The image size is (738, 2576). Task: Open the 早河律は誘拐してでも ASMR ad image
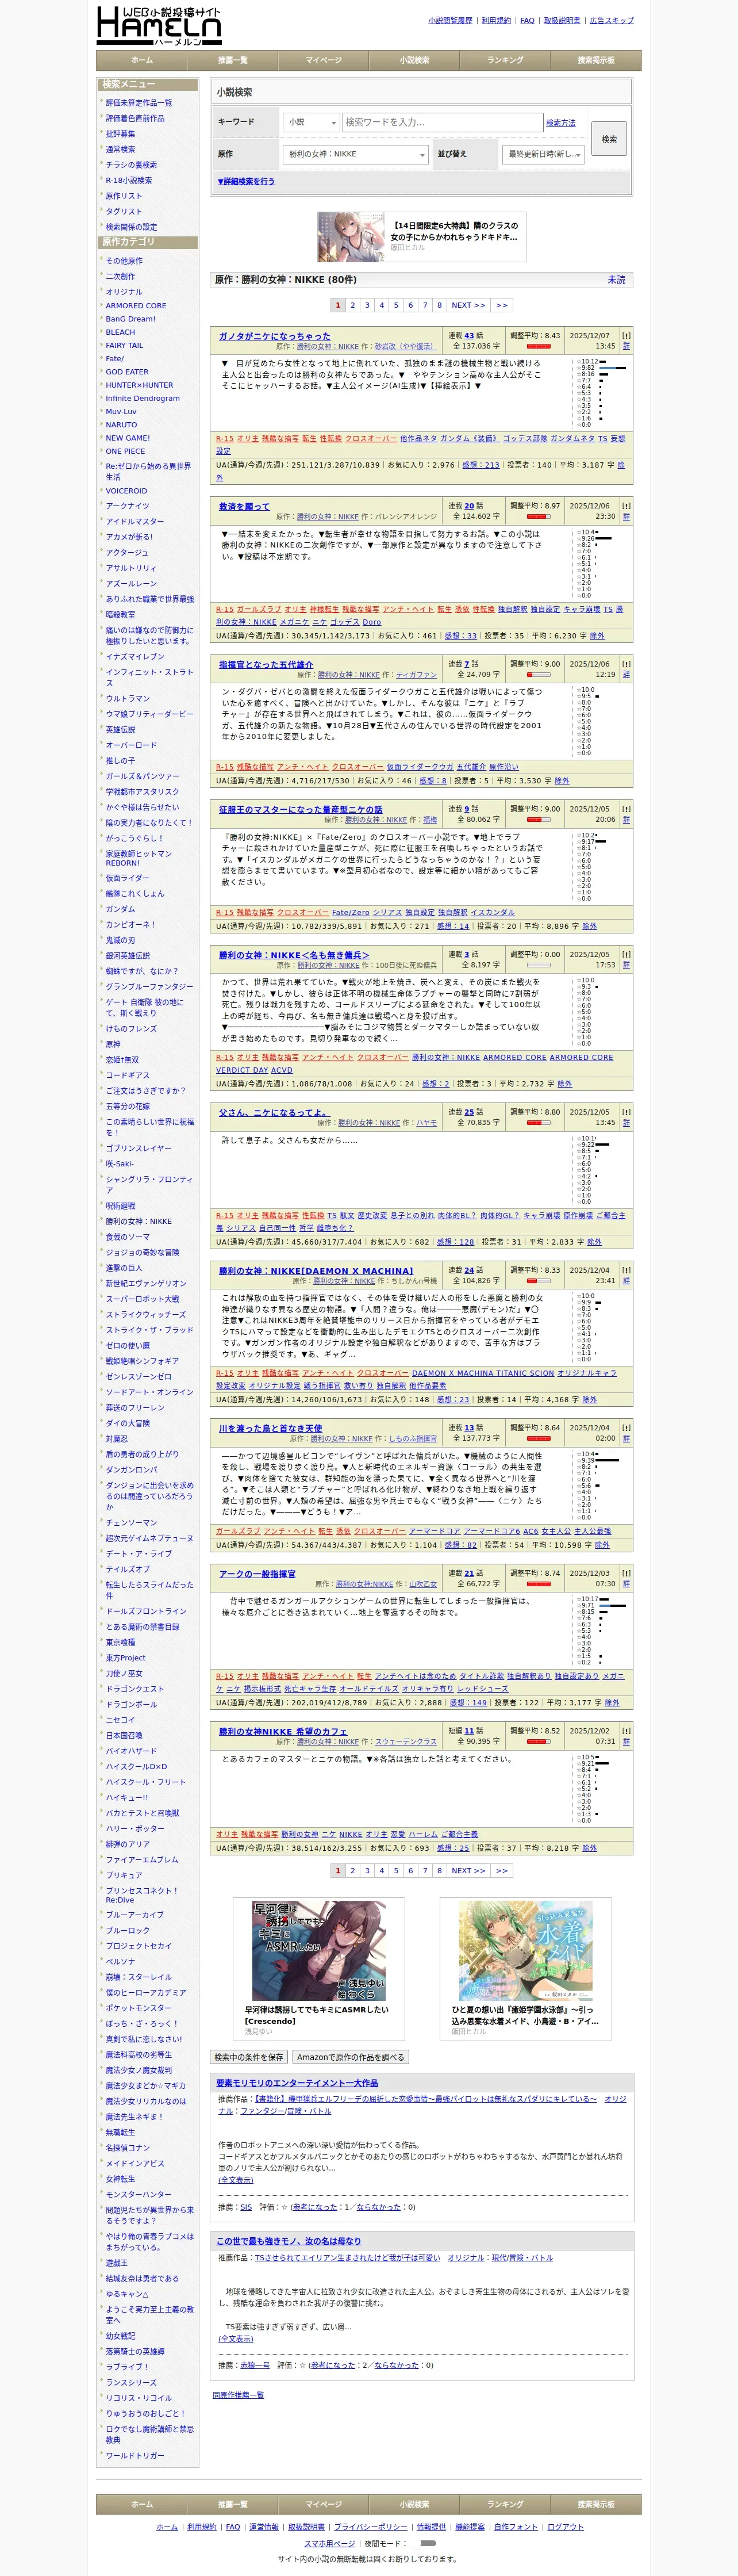pos(319,1952)
